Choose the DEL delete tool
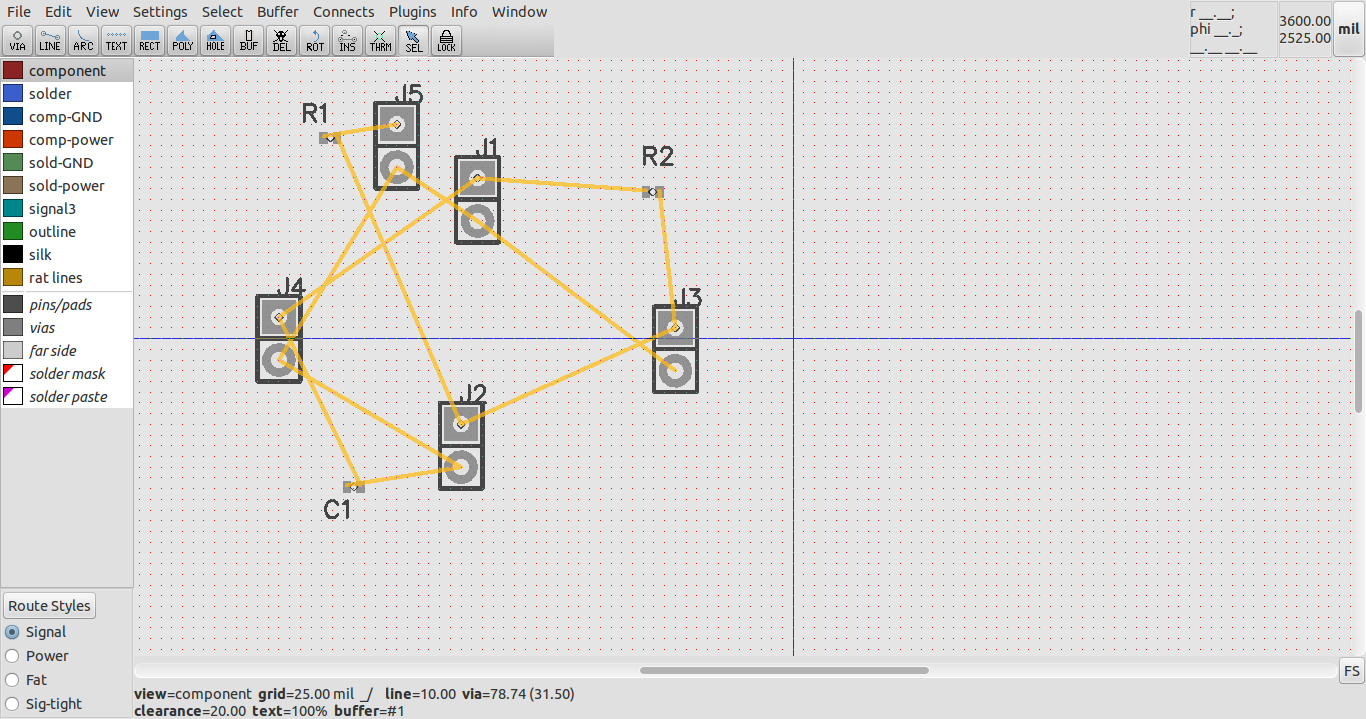Viewport: 1366px width, 719px height. (281, 40)
